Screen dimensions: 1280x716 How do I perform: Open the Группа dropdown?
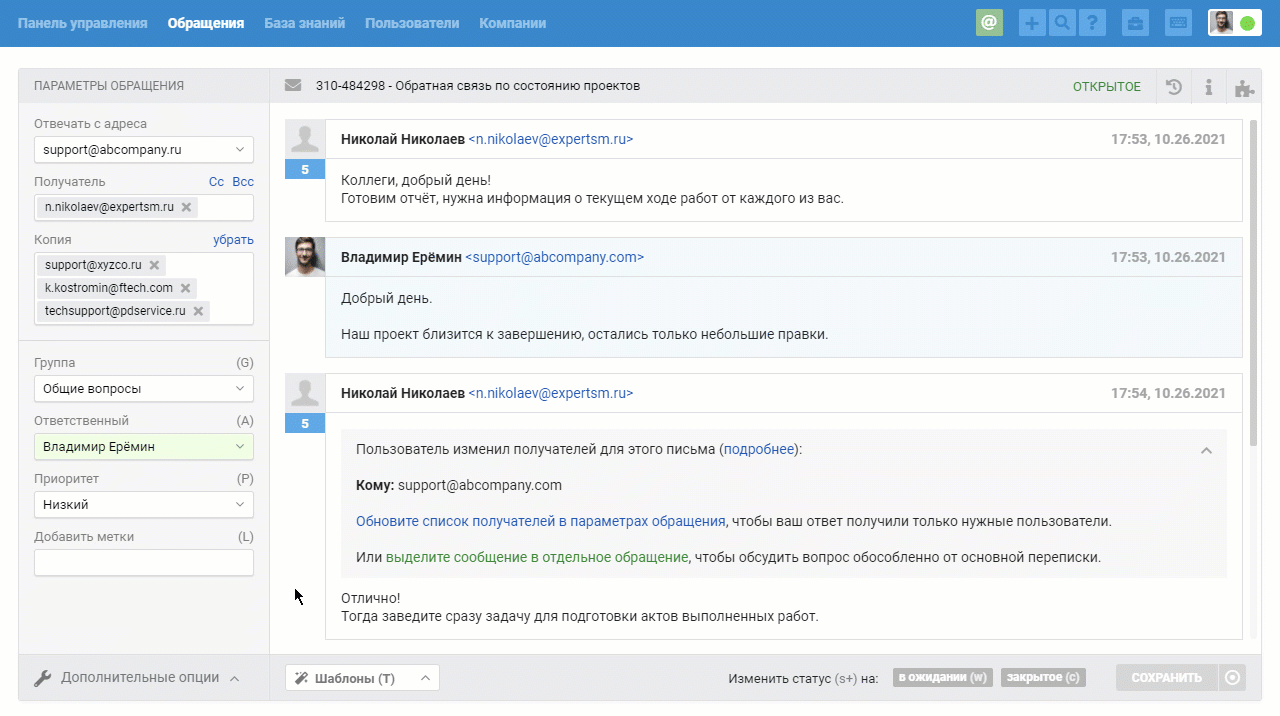coord(143,388)
